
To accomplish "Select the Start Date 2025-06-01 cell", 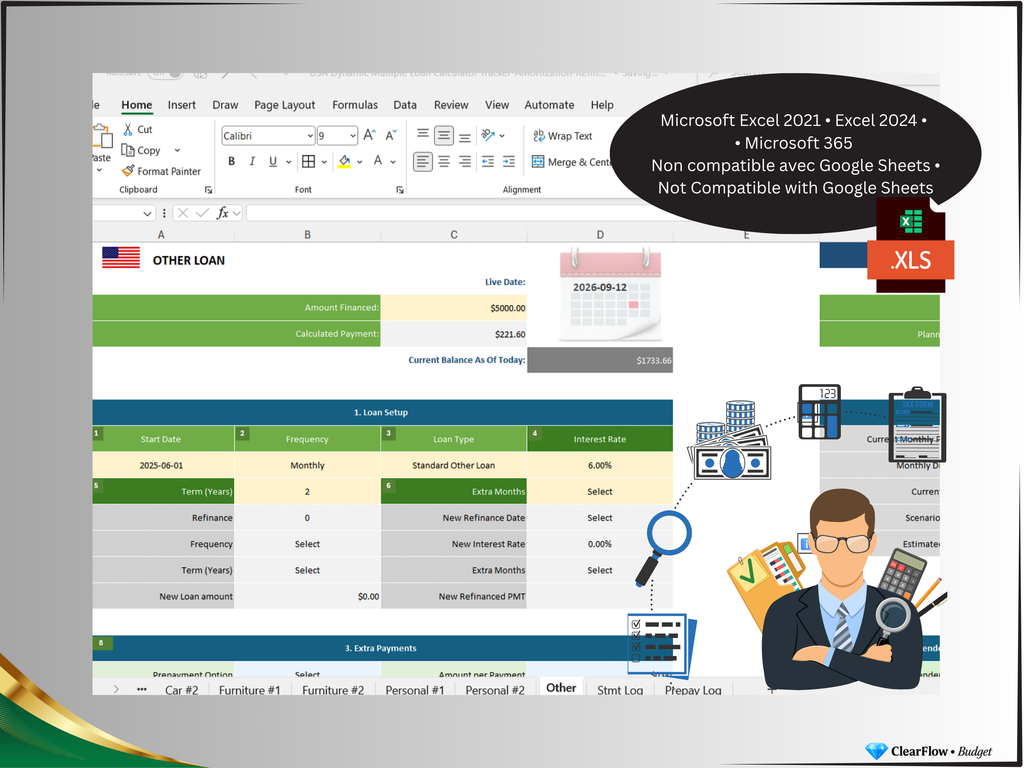I will coord(162,465).
